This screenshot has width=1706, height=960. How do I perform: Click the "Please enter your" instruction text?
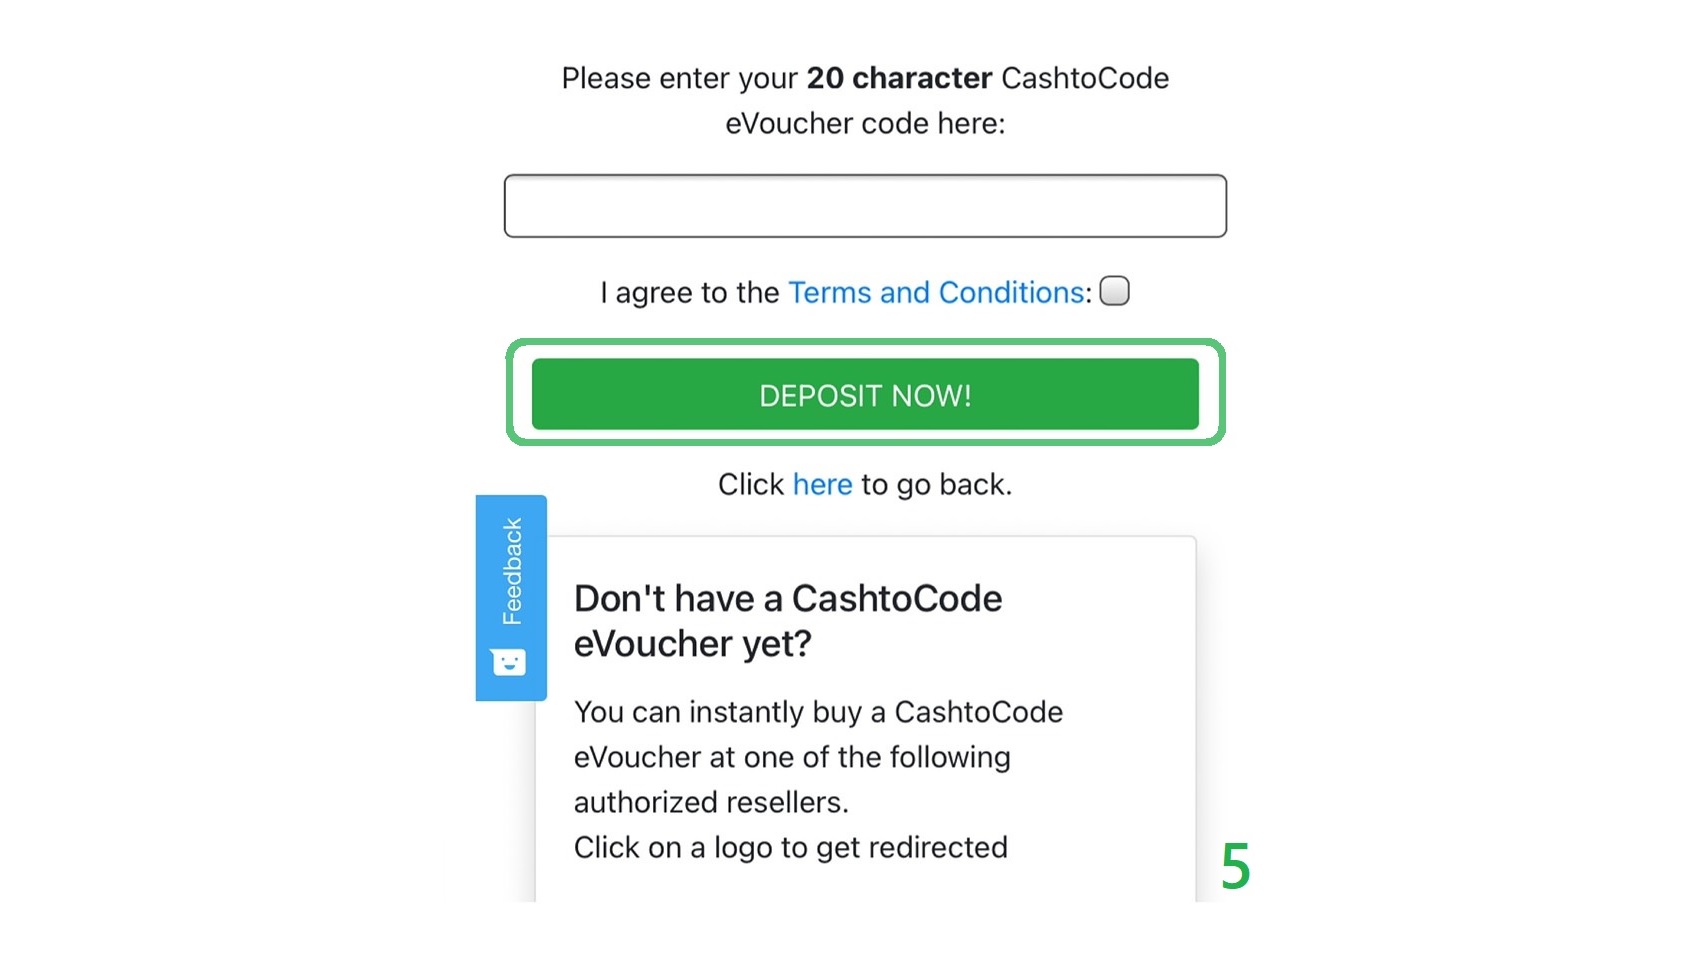[679, 78]
